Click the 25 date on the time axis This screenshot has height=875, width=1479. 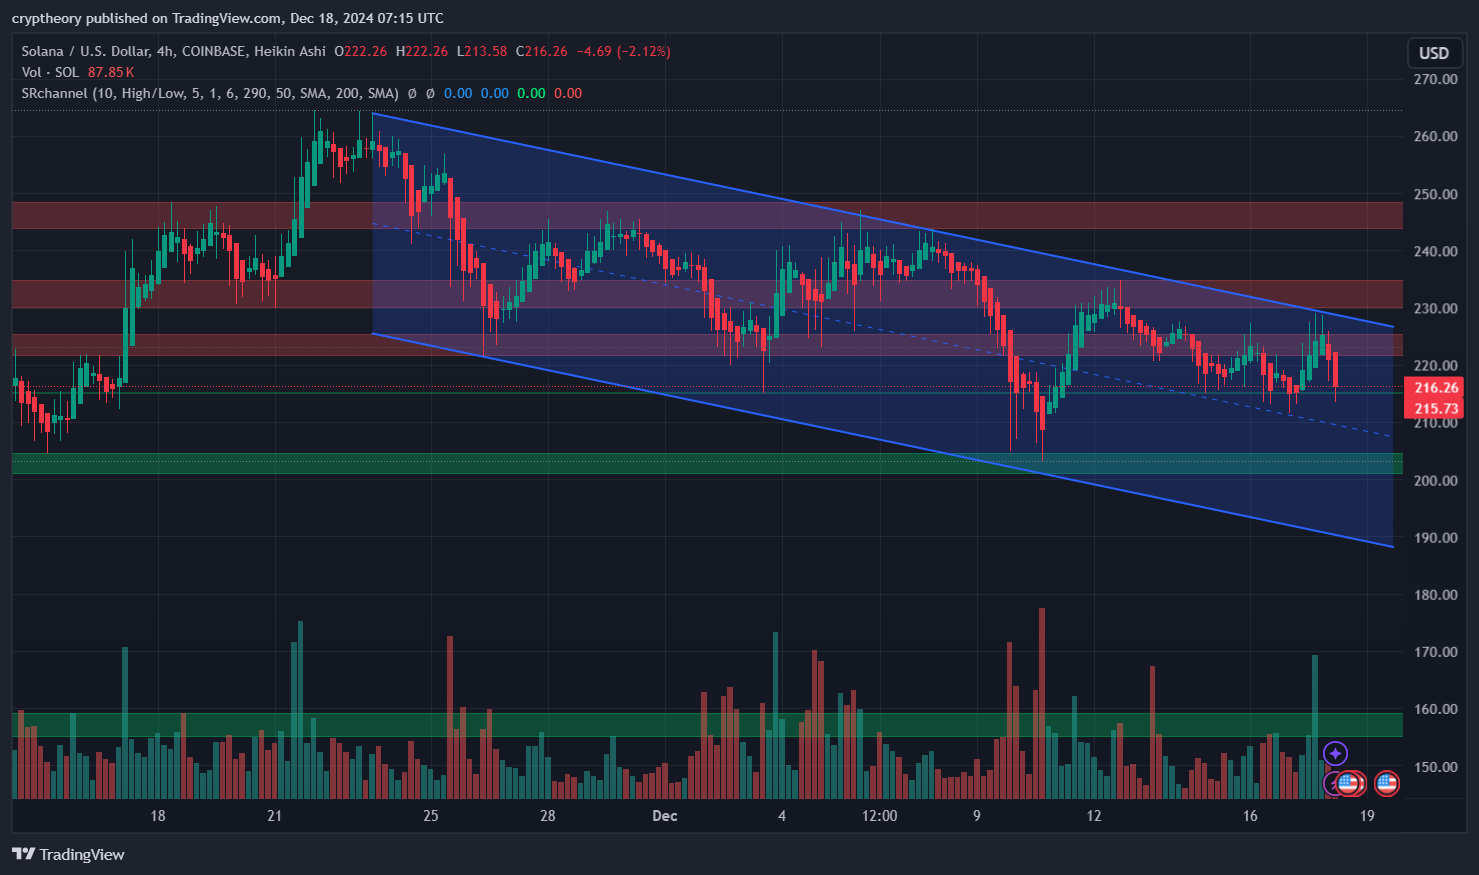click(430, 816)
